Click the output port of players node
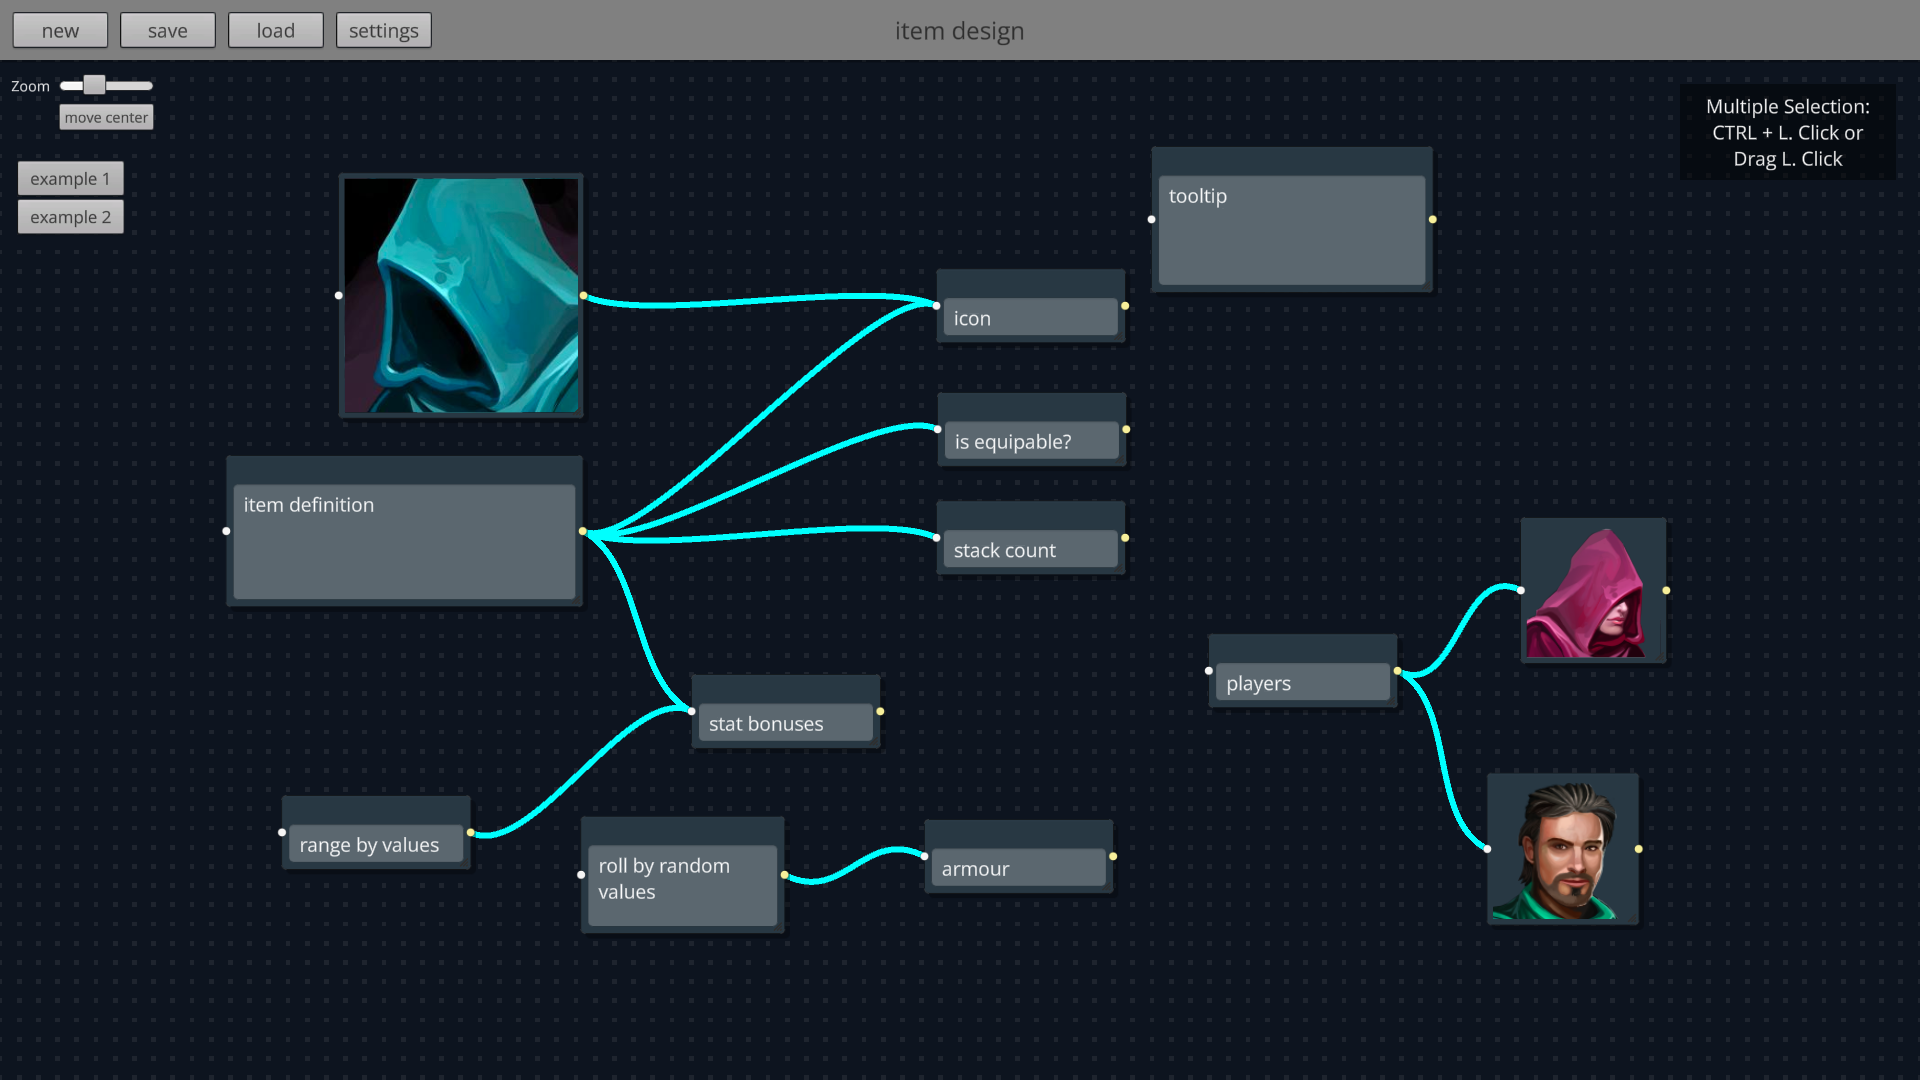 [1397, 671]
